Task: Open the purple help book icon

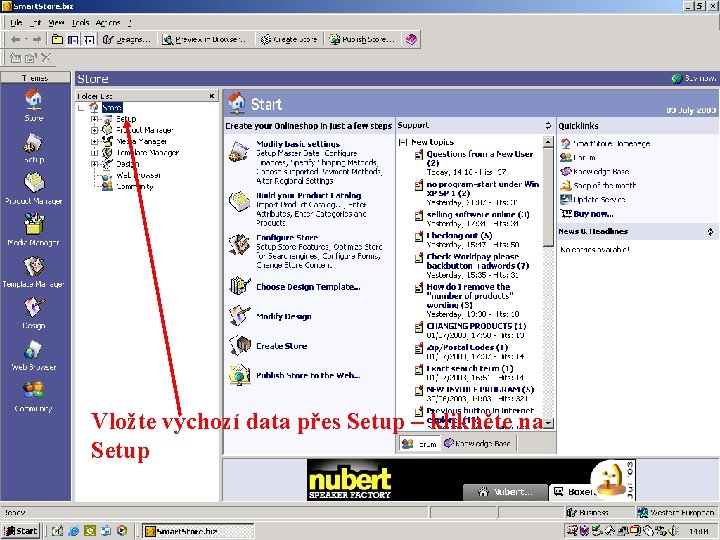Action: (411, 39)
